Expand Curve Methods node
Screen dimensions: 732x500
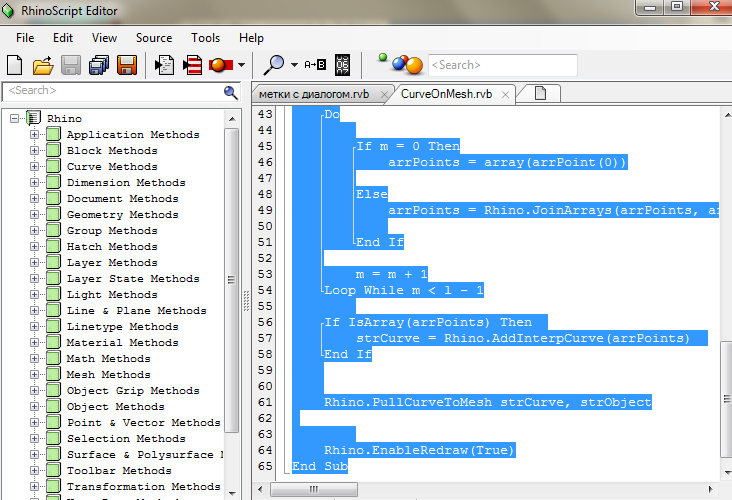click(34, 166)
